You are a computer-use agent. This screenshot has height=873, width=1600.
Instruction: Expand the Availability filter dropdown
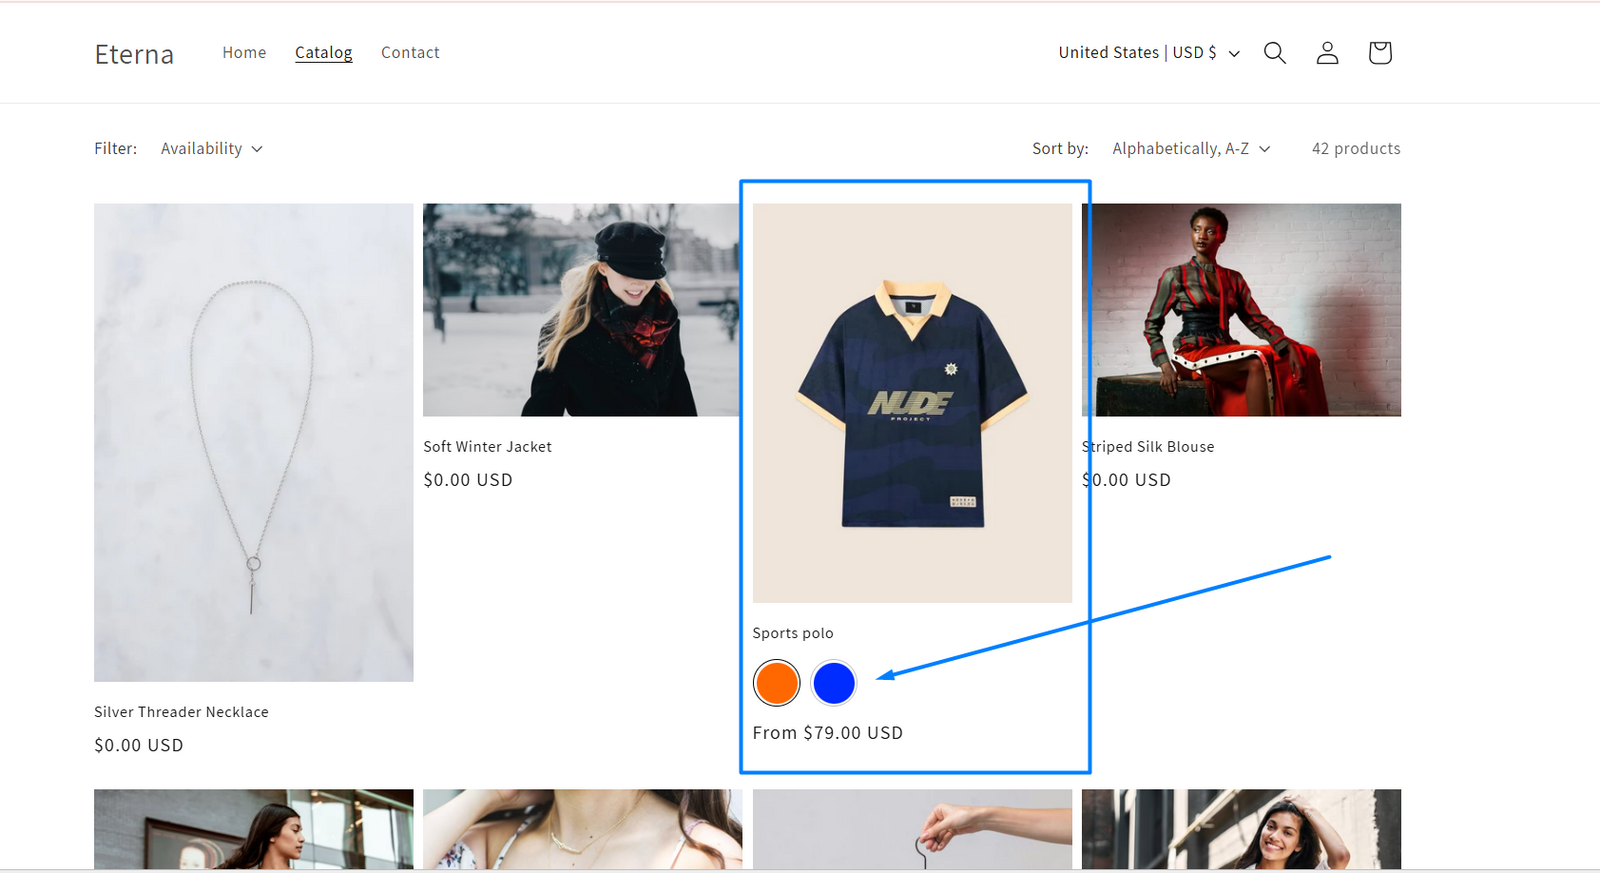(212, 148)
